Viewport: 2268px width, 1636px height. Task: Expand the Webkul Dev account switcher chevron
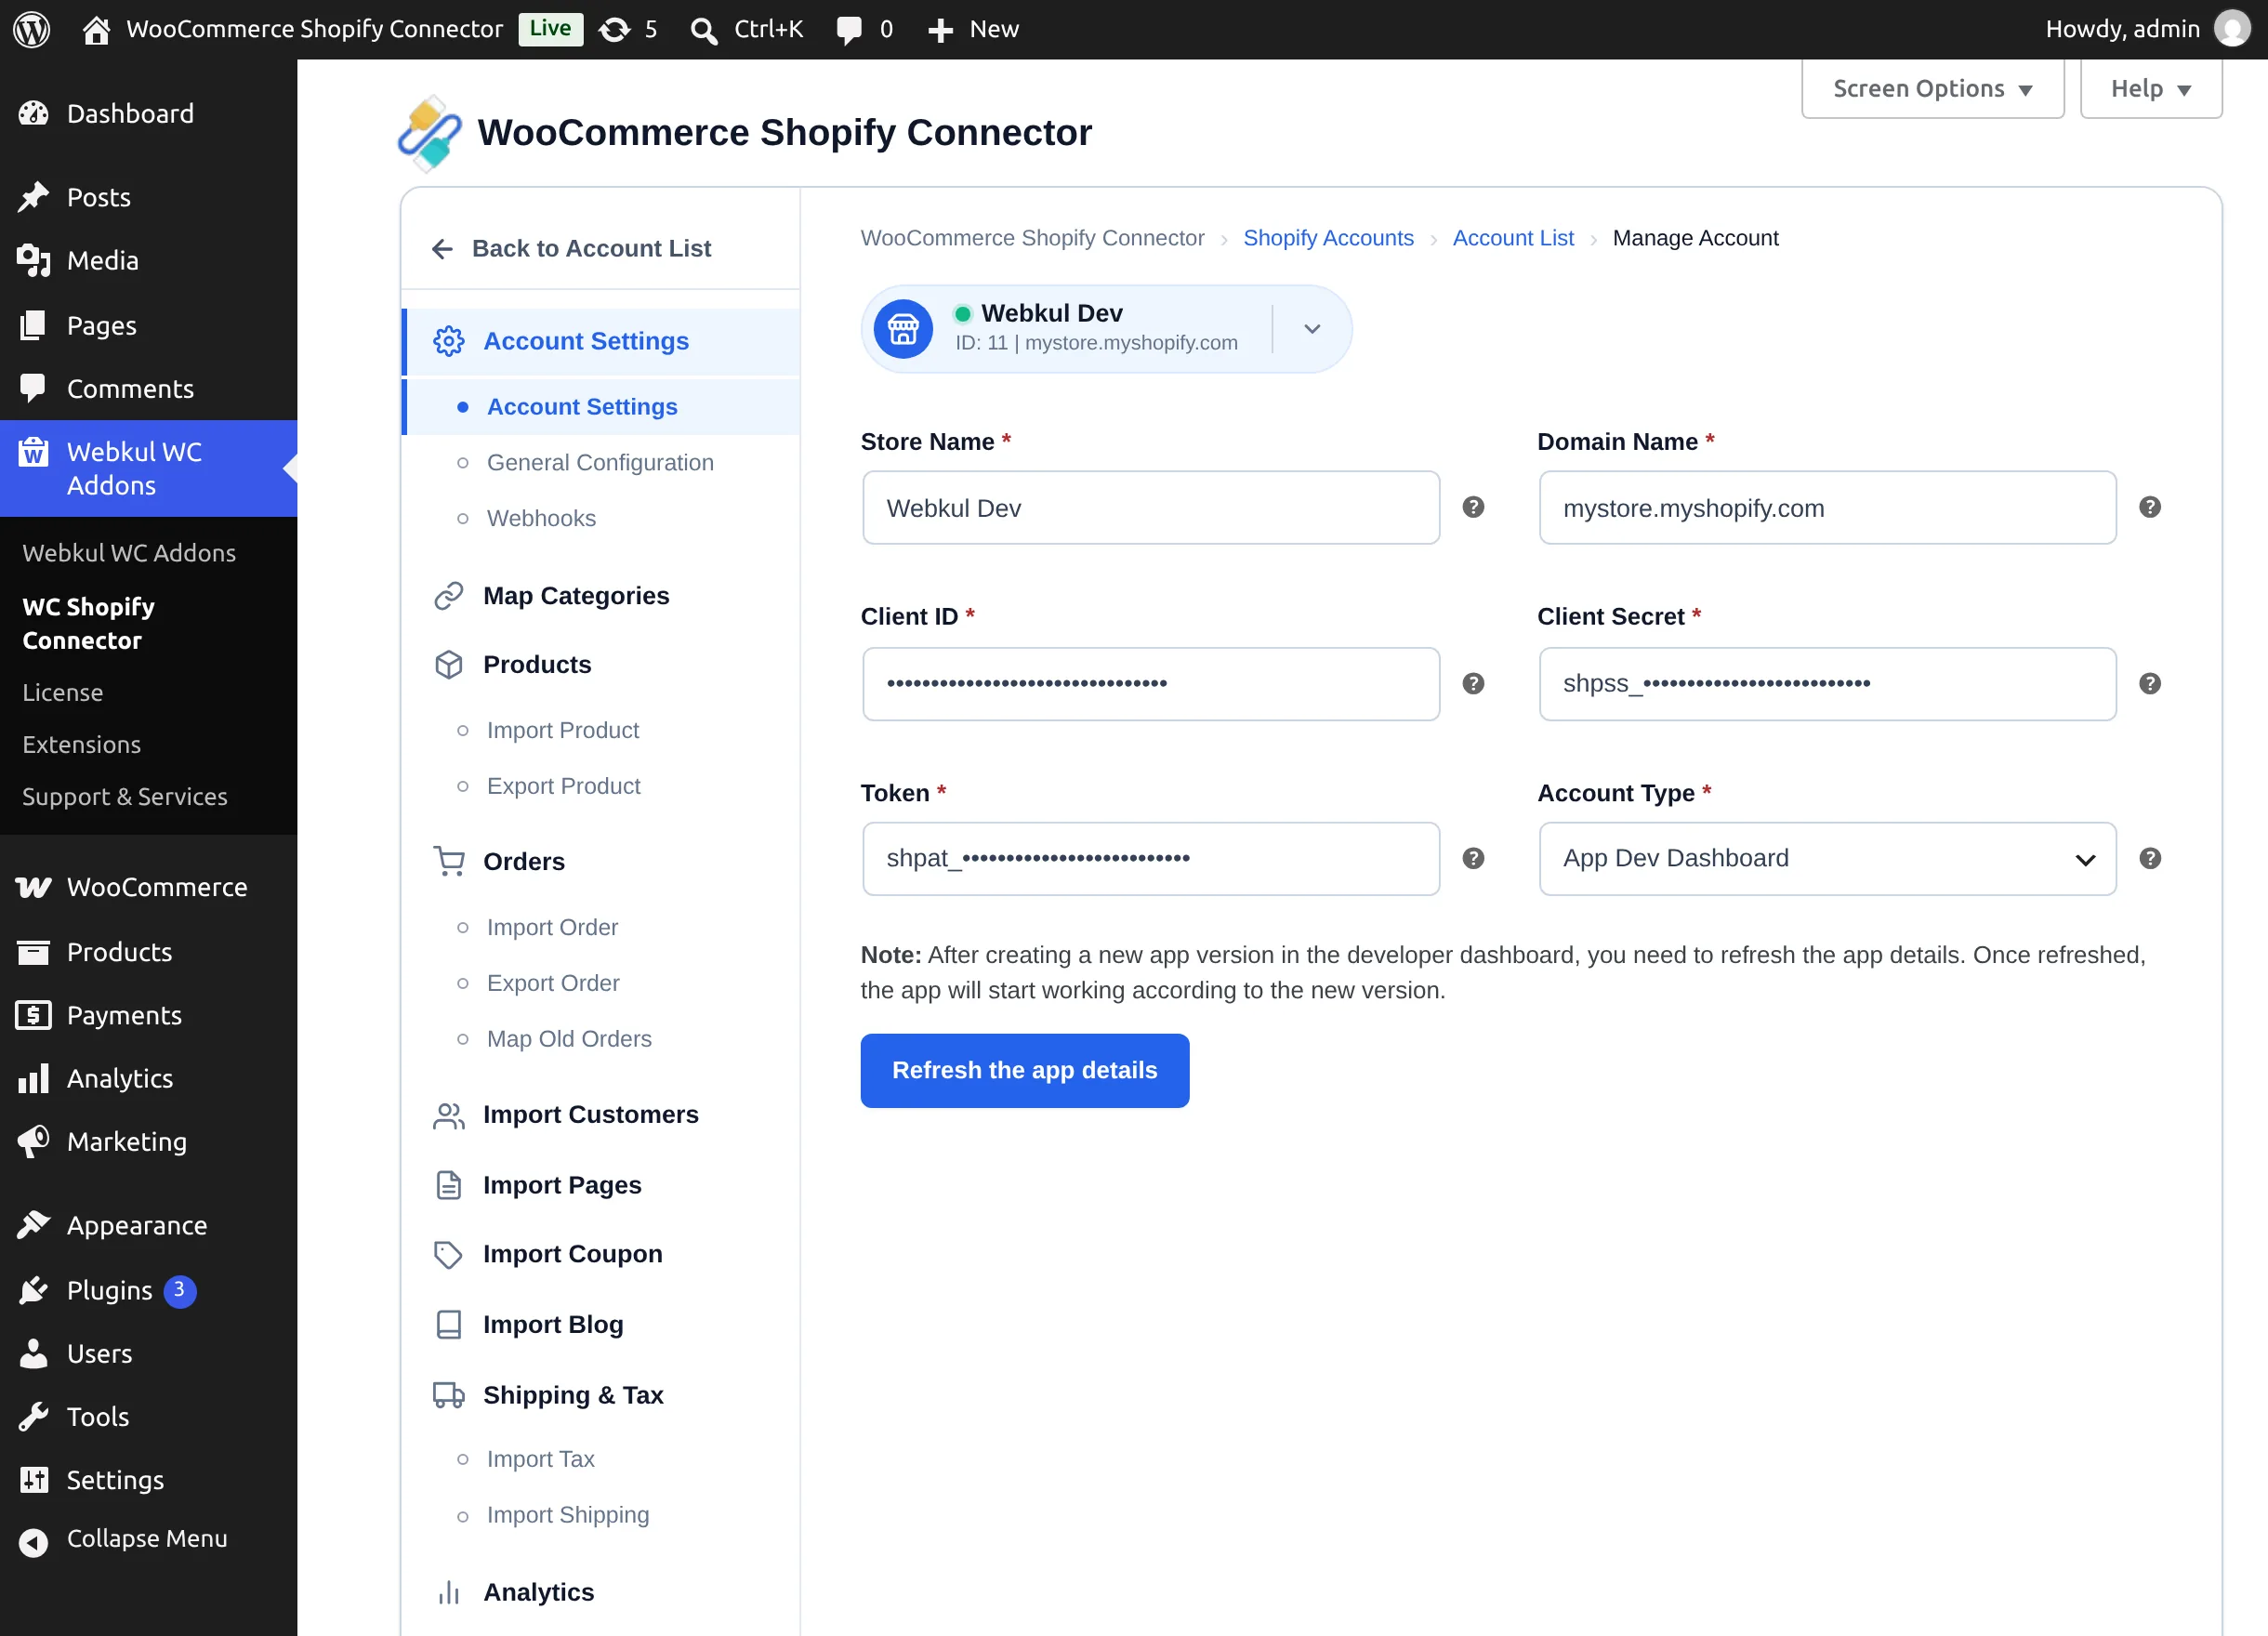pos(1312,329)
